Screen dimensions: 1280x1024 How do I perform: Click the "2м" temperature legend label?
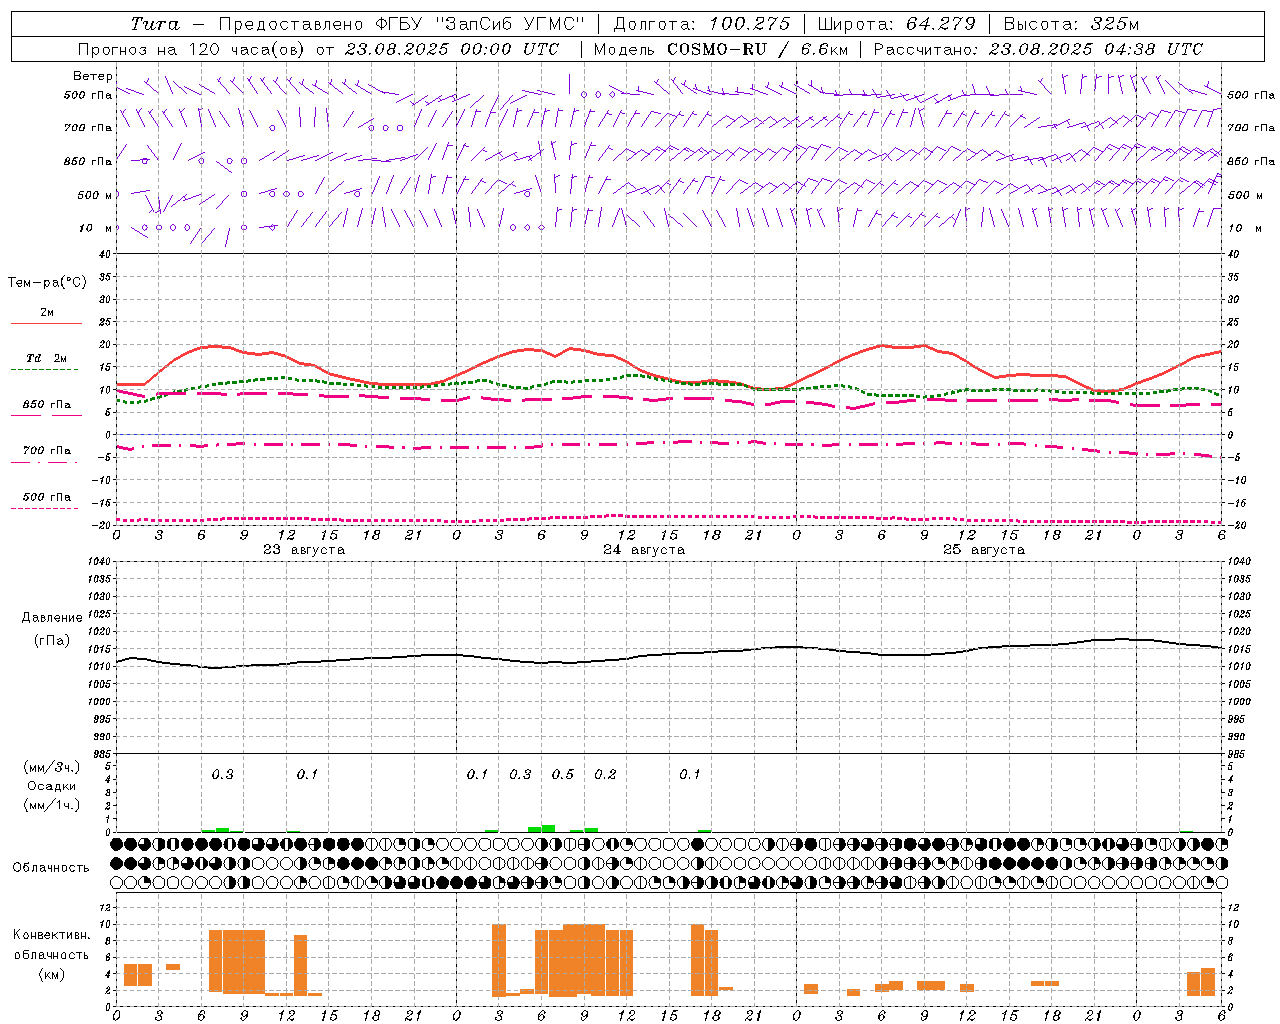(x=47, y=312)
